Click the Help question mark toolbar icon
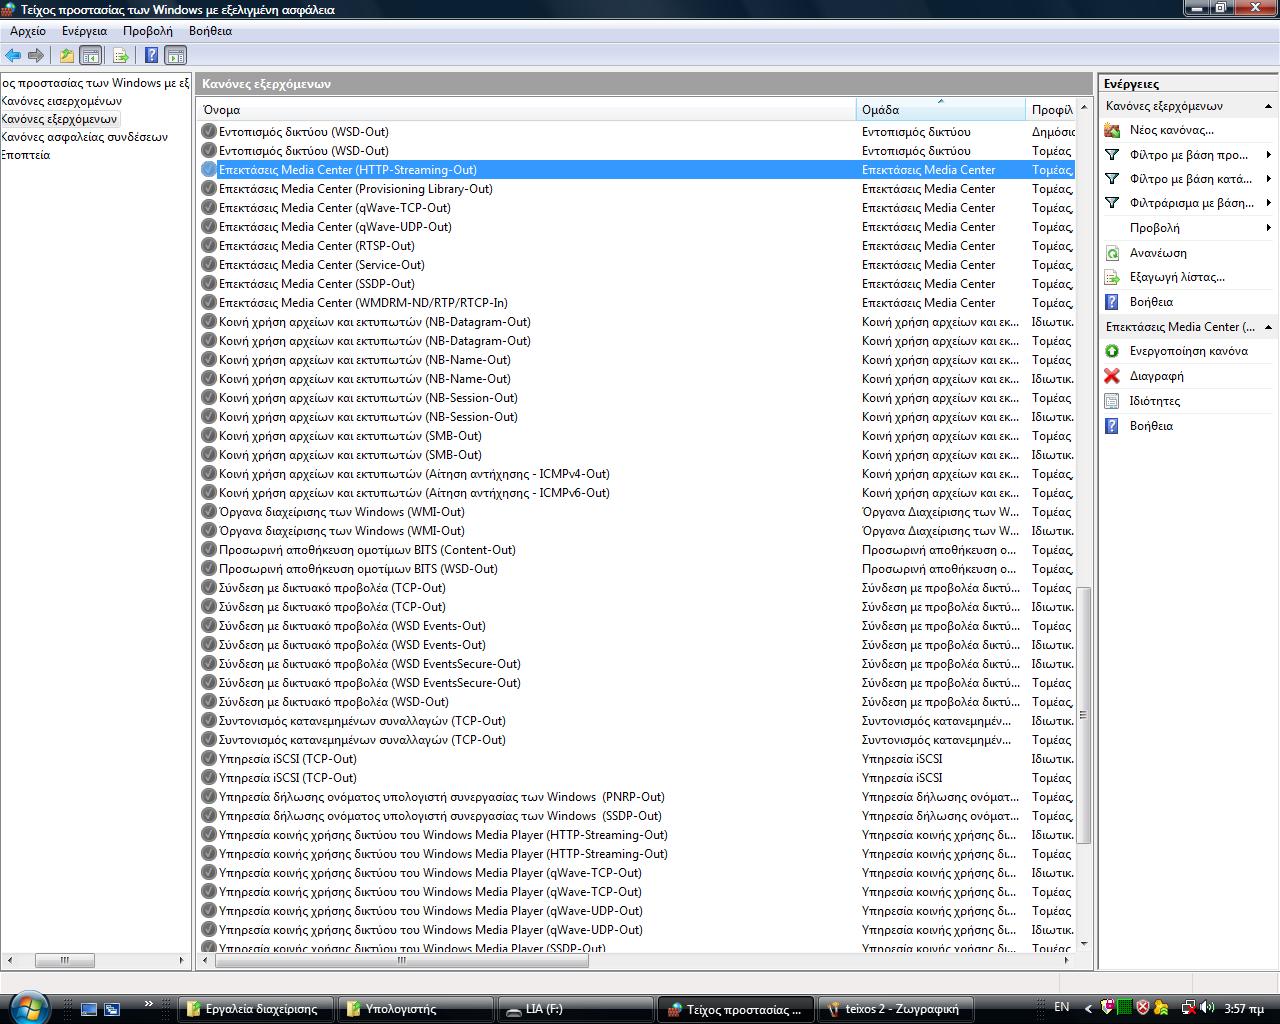 (x=152, y=56)
